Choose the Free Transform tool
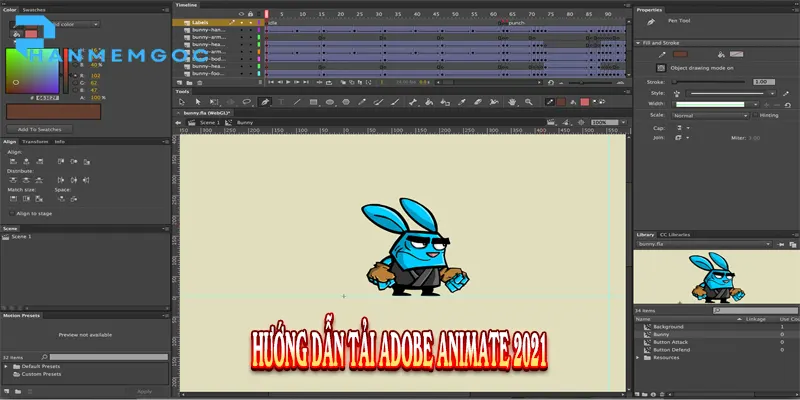The image size is (800, 400). coord(214,102)
